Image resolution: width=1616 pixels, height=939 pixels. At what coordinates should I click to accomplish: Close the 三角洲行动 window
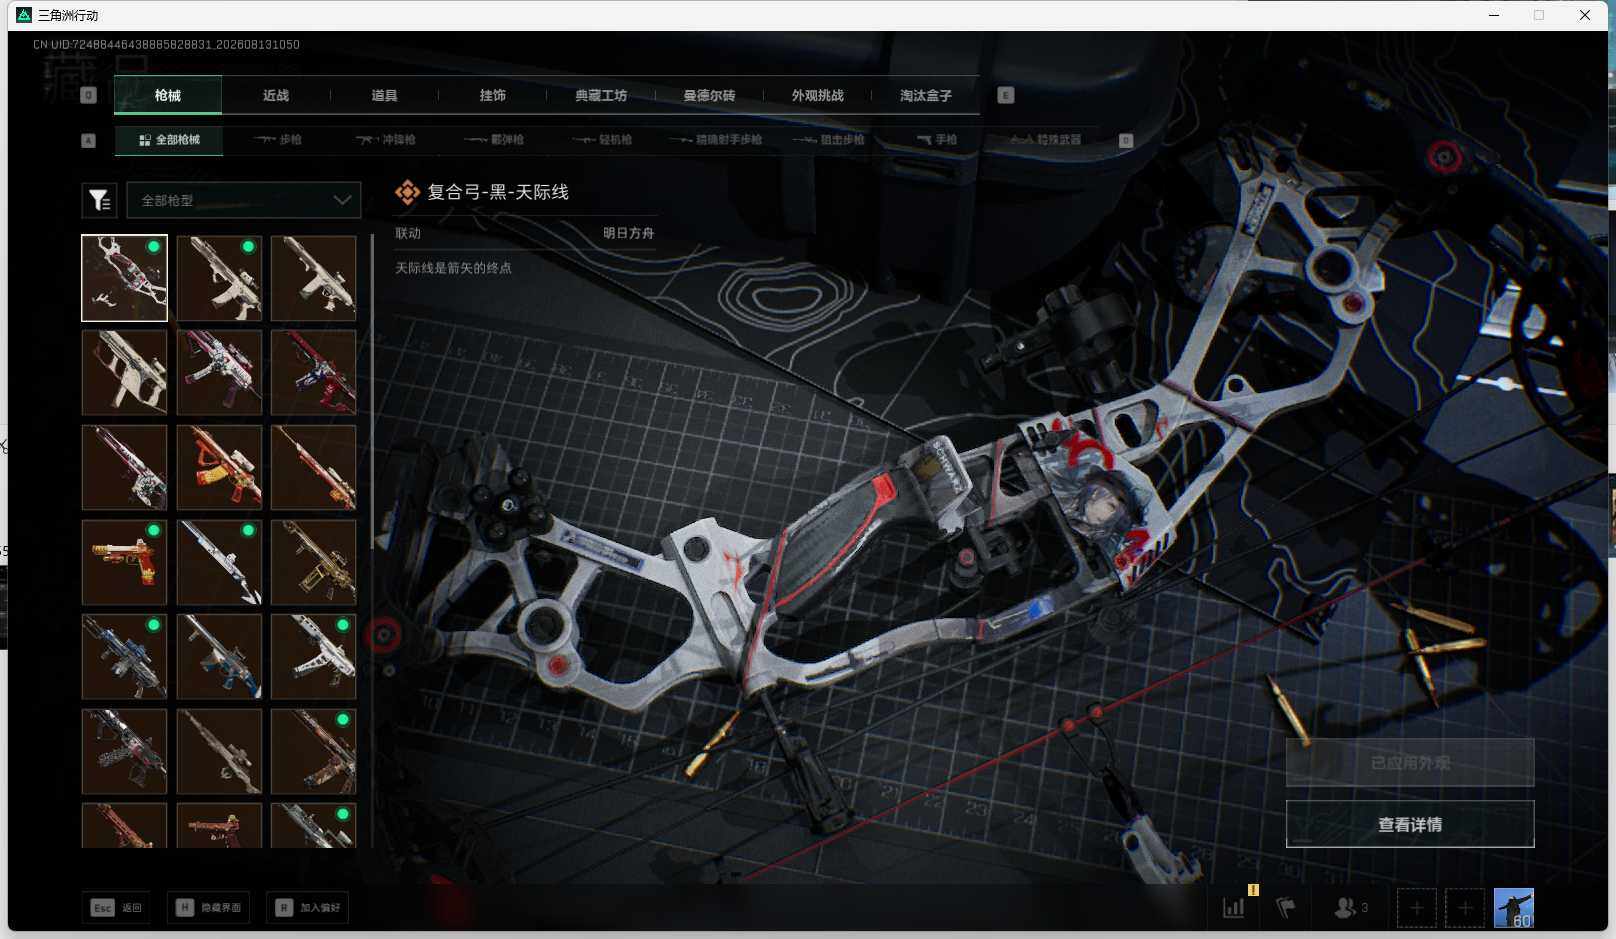(x=1585, y=15)
